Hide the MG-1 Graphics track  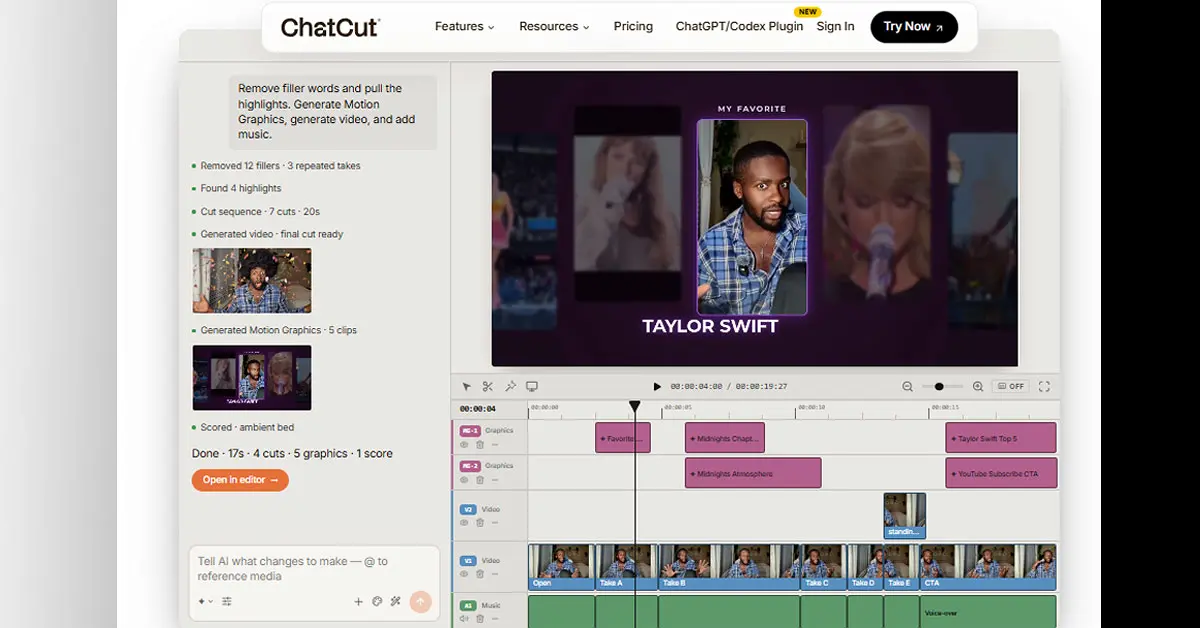pos(464,444)
